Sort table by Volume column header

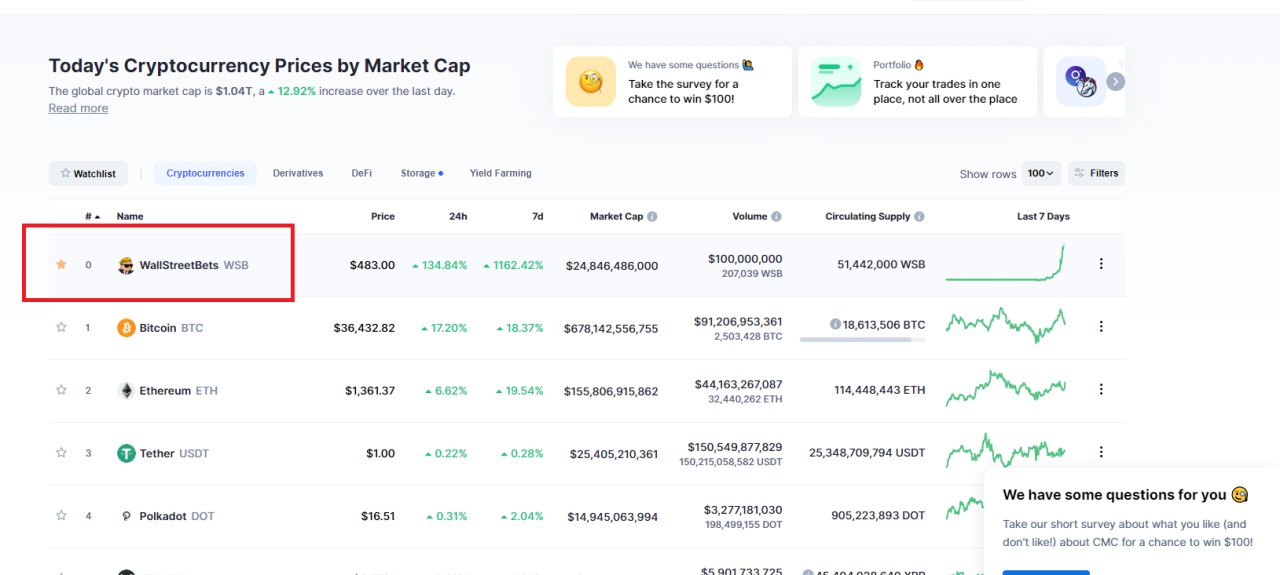tap(749, 216)
